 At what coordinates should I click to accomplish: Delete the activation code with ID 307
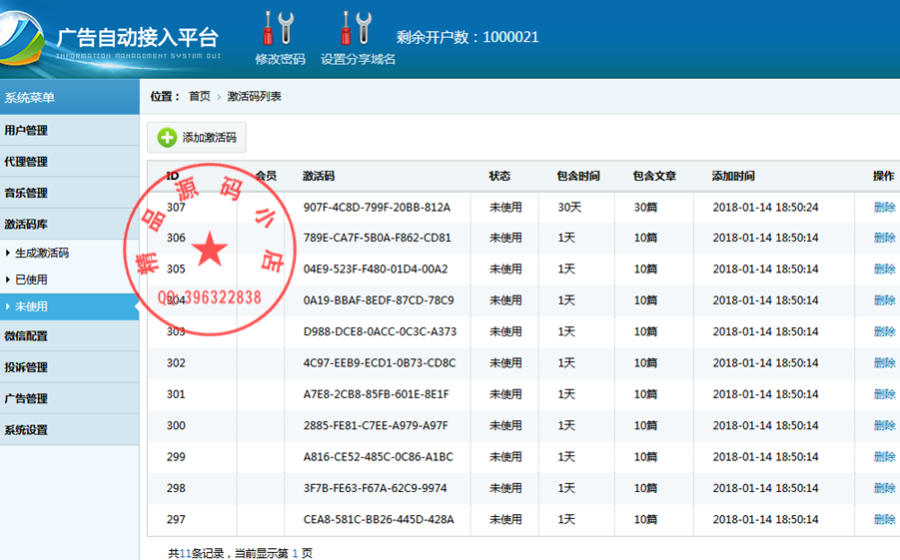tap(885, 207)
